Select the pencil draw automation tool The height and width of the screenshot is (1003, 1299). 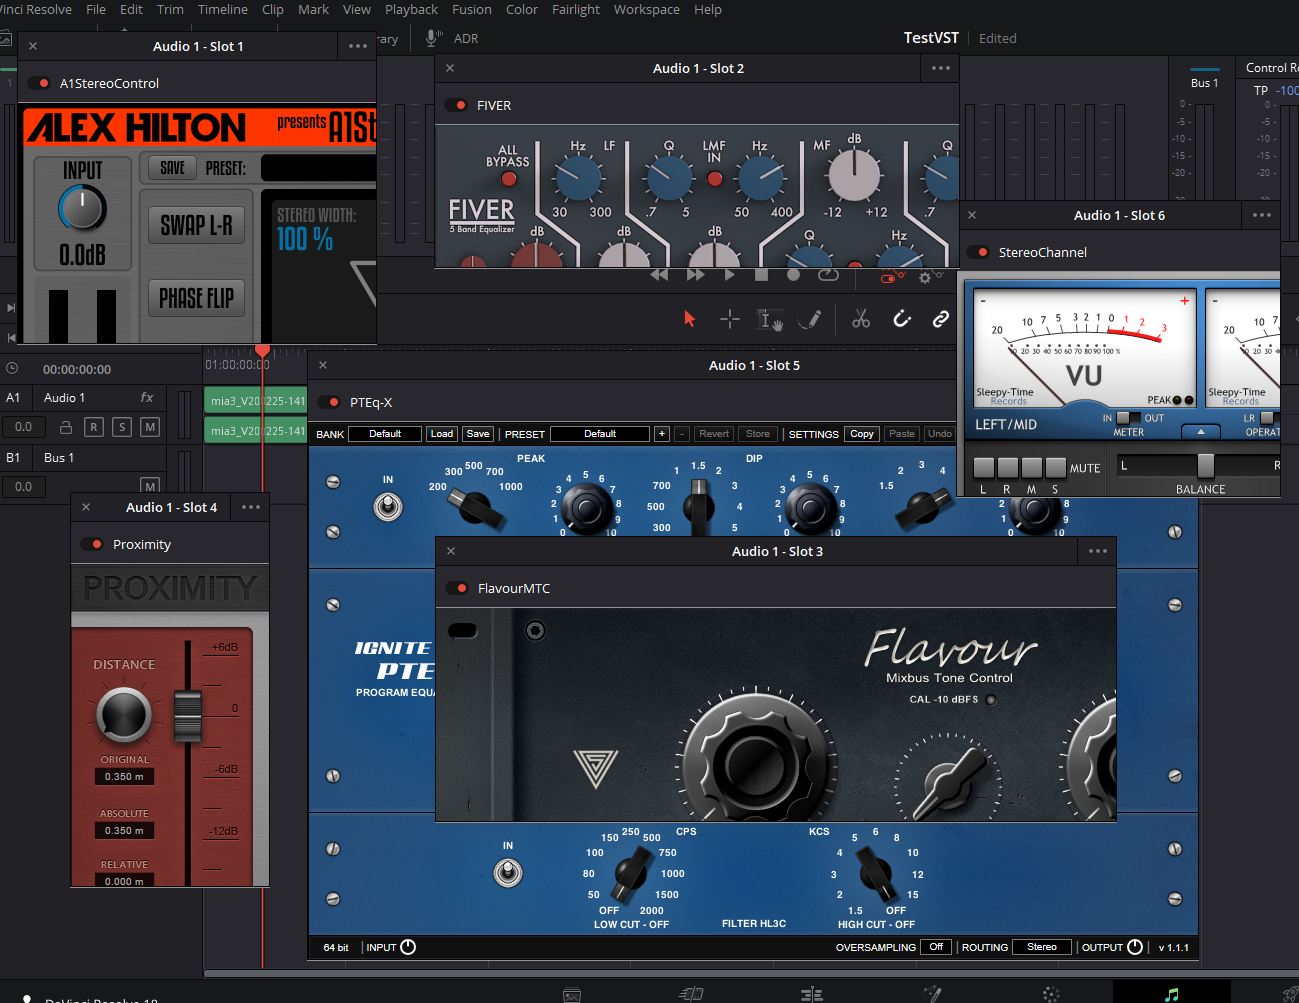coord(810,319)
